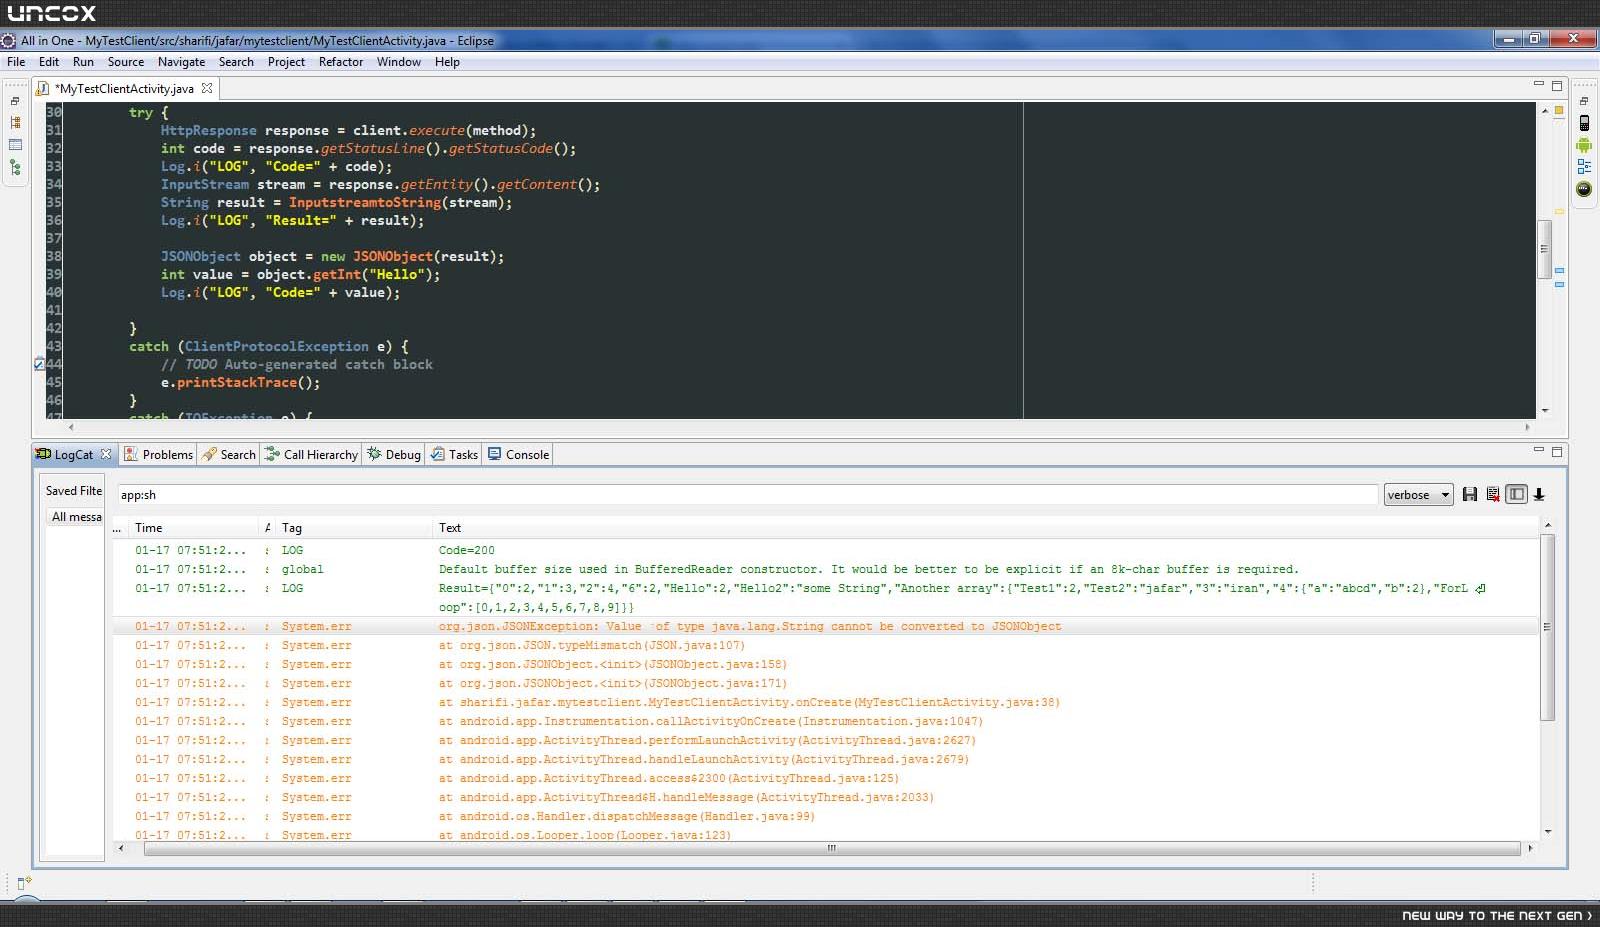Open the File menu
Viewport: 1600px width, 927px height.
(x=16, y=62)
